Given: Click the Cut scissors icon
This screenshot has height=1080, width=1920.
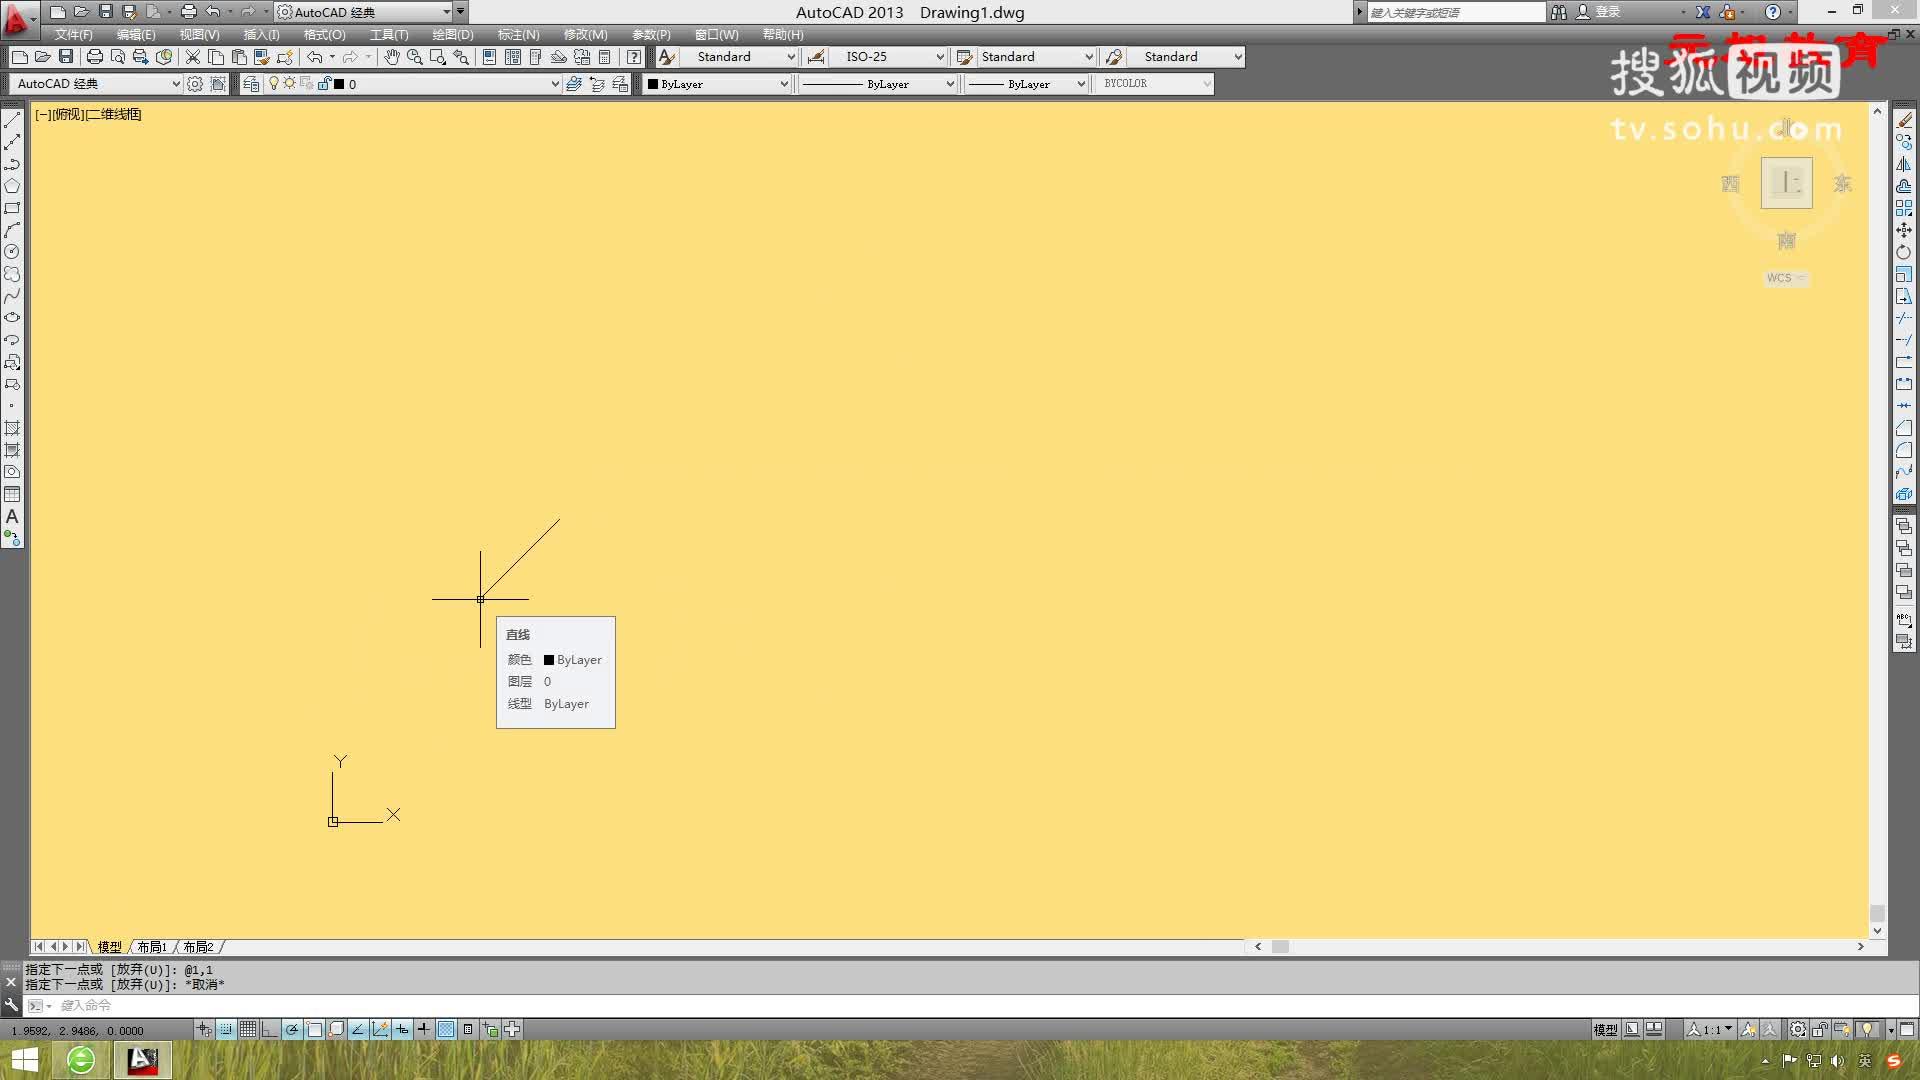Looking at the screenshot, I should [x=193, y=57].
